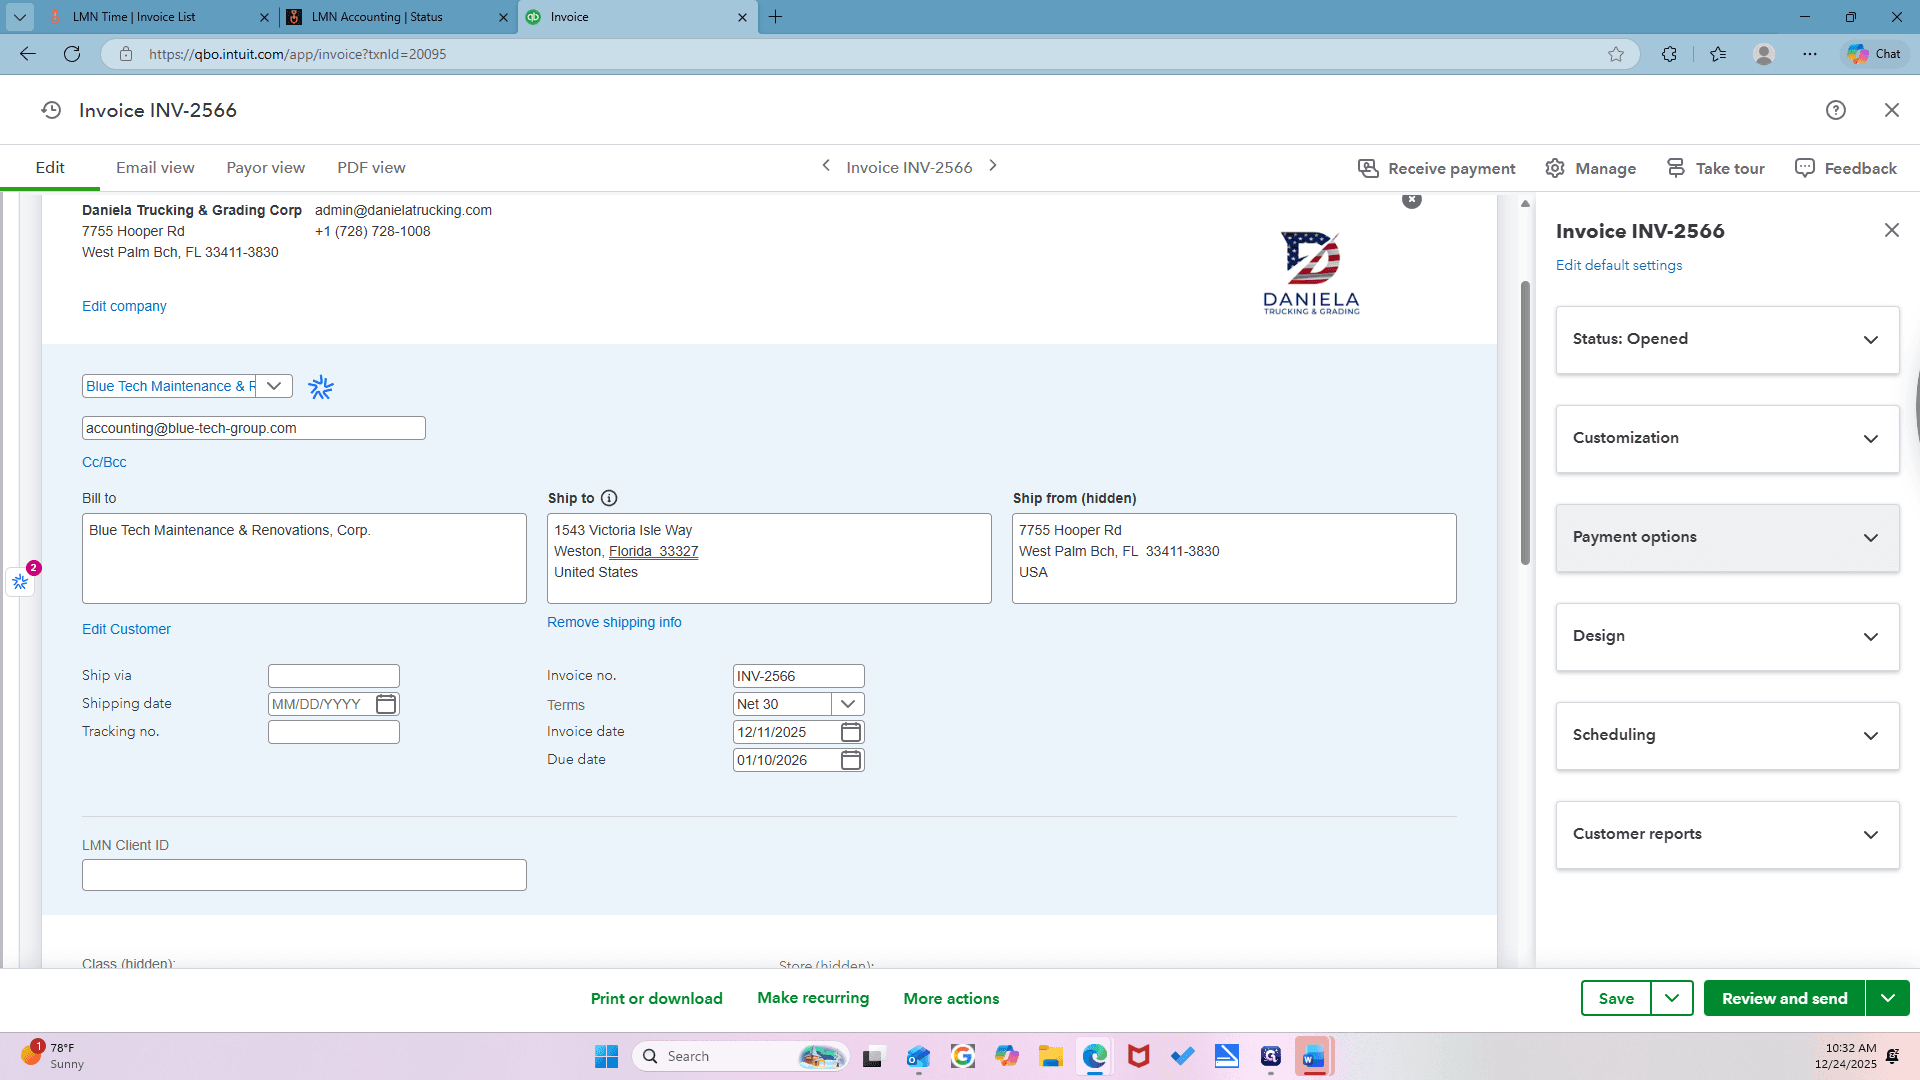Switch to PDF view tab
The width and height of the screenshot is (1920, 1080).
coord(371,168)
